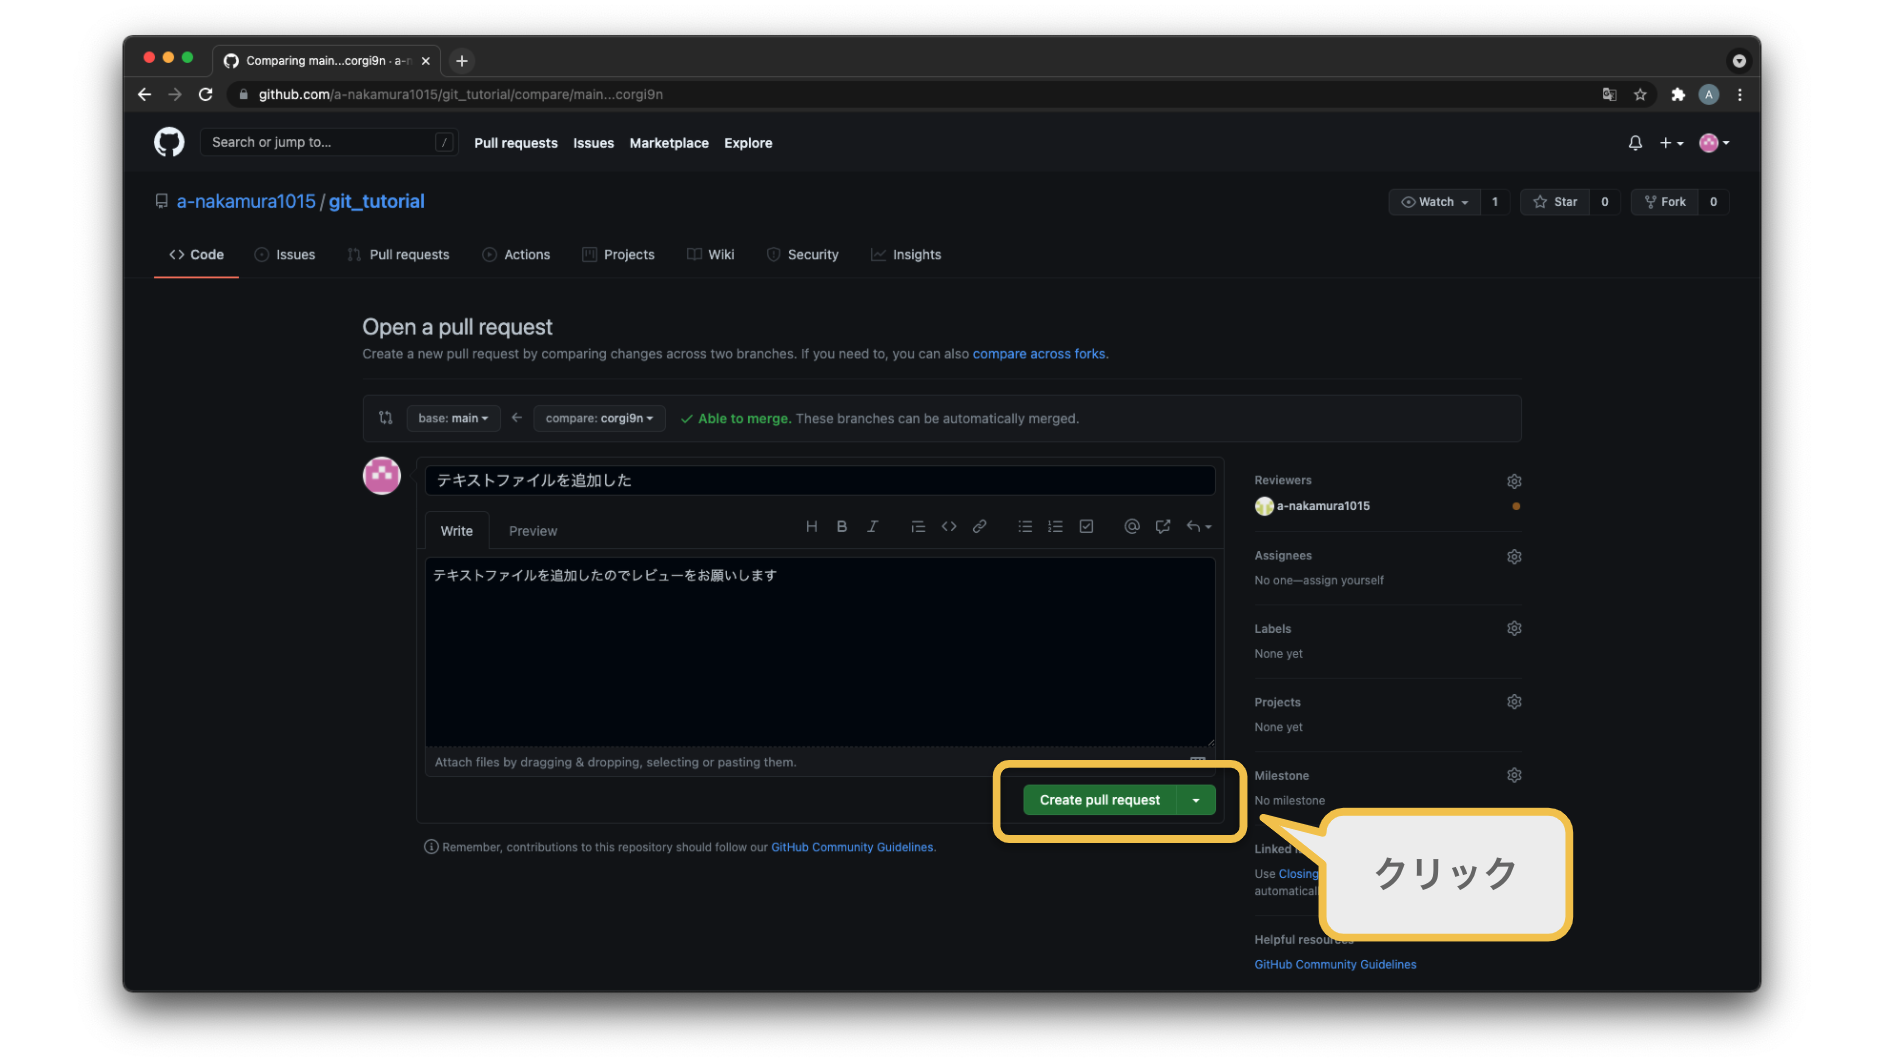
Task: Click the a-nakamura1015 reviewer name
Action: [x=1323, y=506]
